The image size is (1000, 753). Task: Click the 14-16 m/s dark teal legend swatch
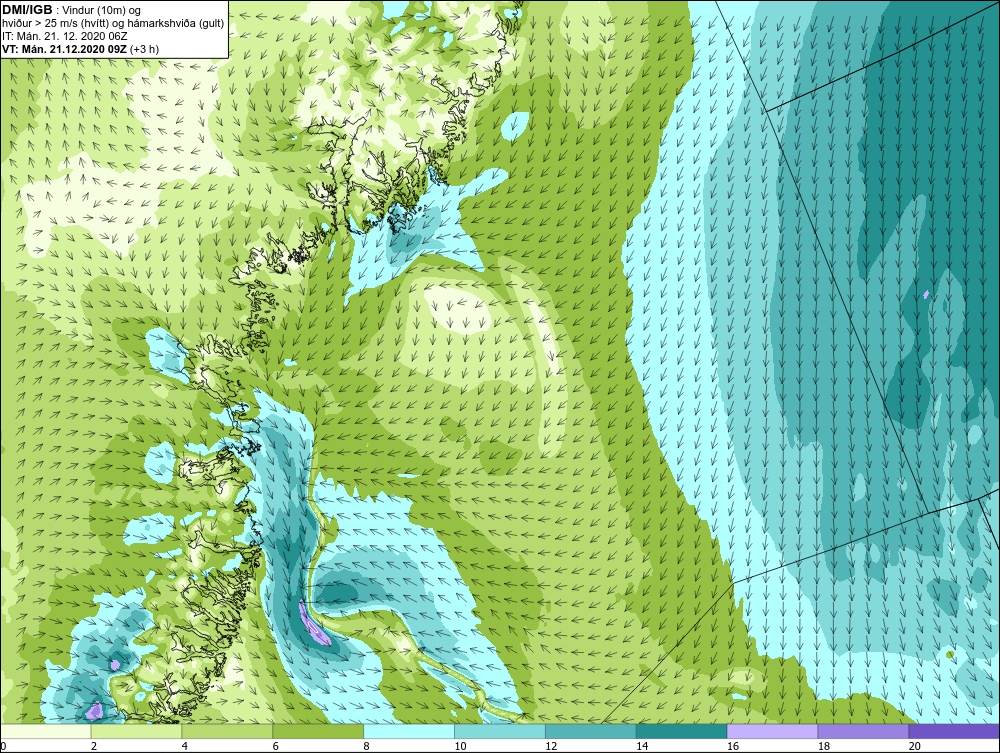coord(682,731)
